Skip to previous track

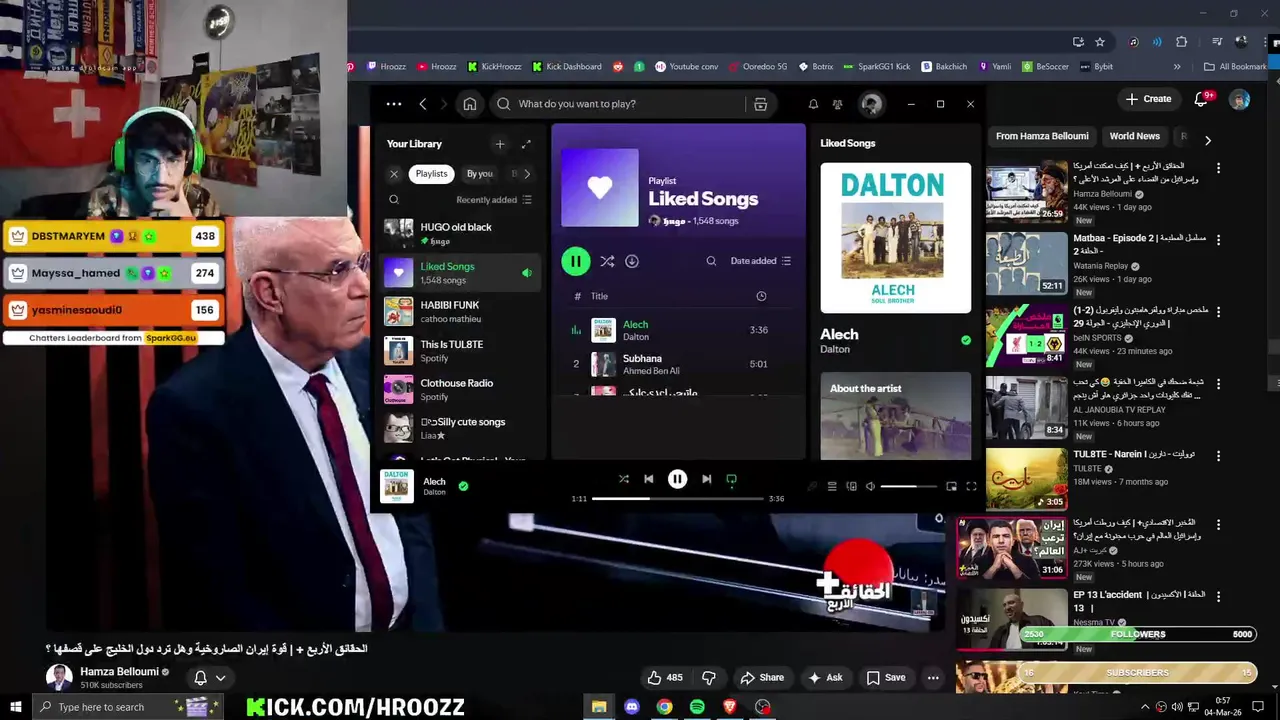649,479
